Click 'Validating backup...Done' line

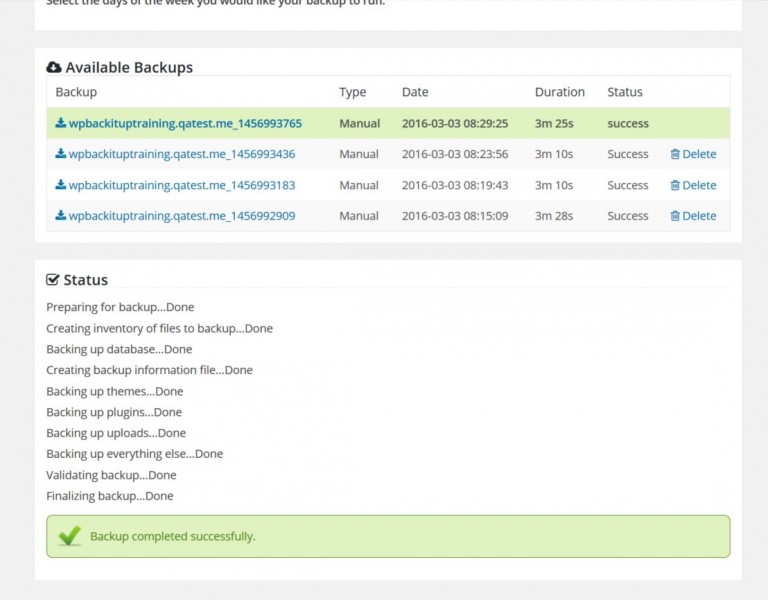click(111, 475)
